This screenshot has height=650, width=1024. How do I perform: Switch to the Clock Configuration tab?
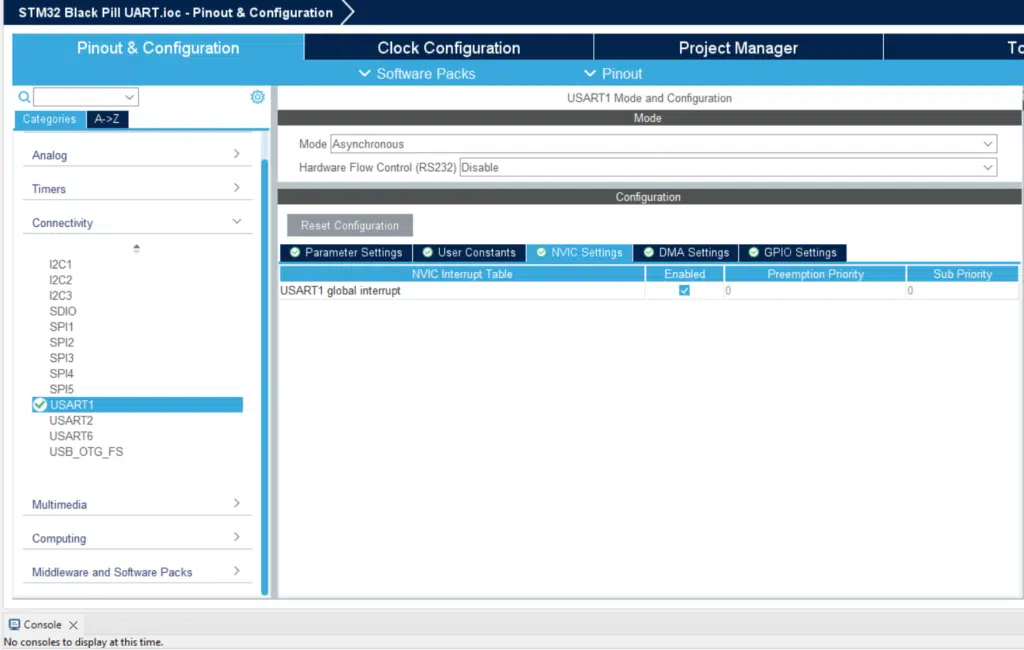(449, 48)
